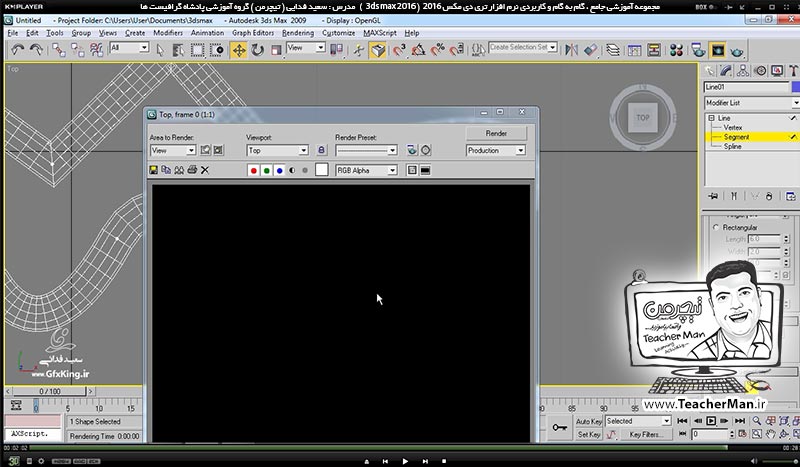Click the white color swatch in frame window
Screen dimensions: 800x467
click(x=321, y=170)
